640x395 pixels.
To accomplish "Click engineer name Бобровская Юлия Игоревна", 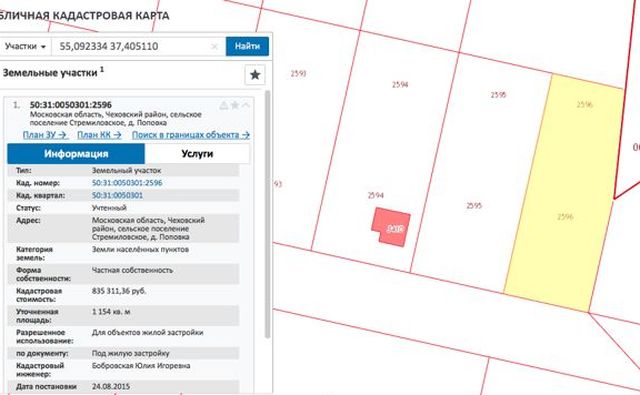I will click(x=141, y=366).
